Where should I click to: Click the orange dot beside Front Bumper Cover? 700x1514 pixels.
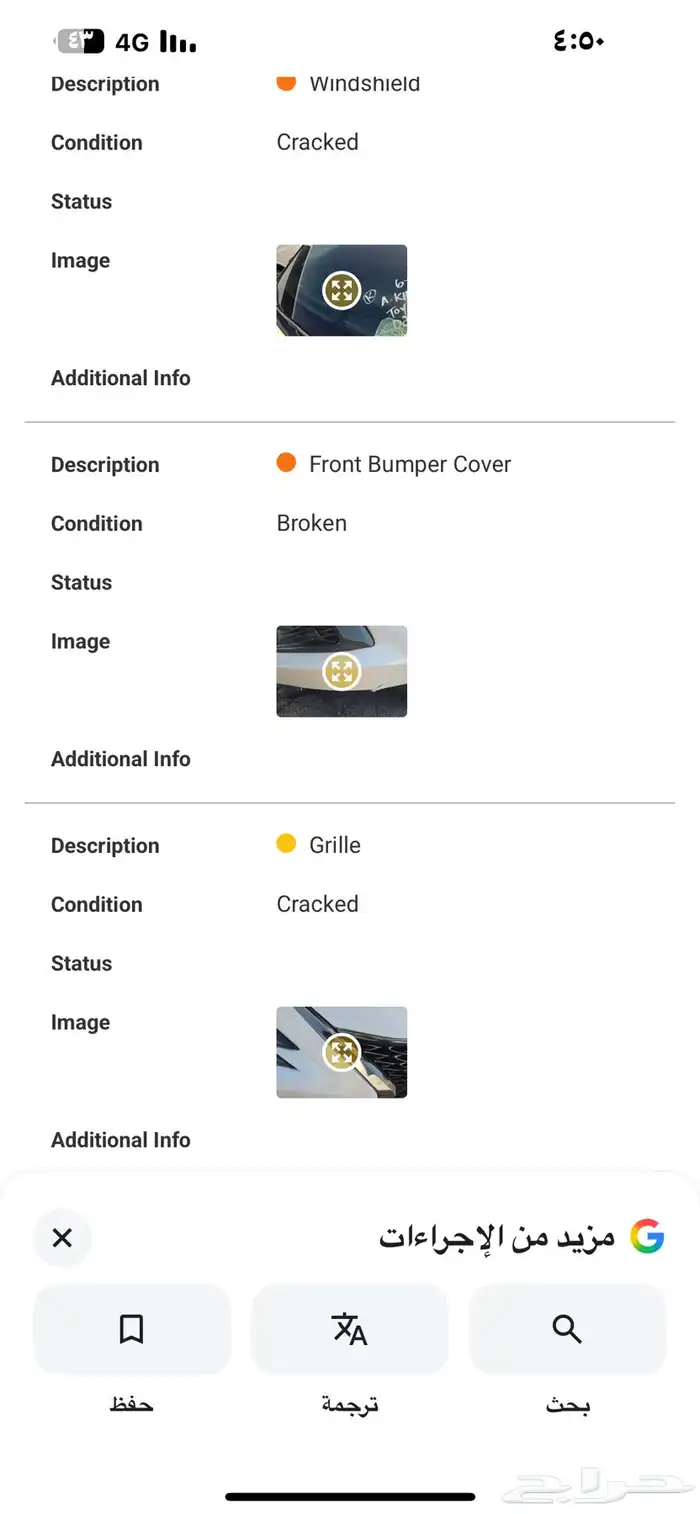coord(286,463)
